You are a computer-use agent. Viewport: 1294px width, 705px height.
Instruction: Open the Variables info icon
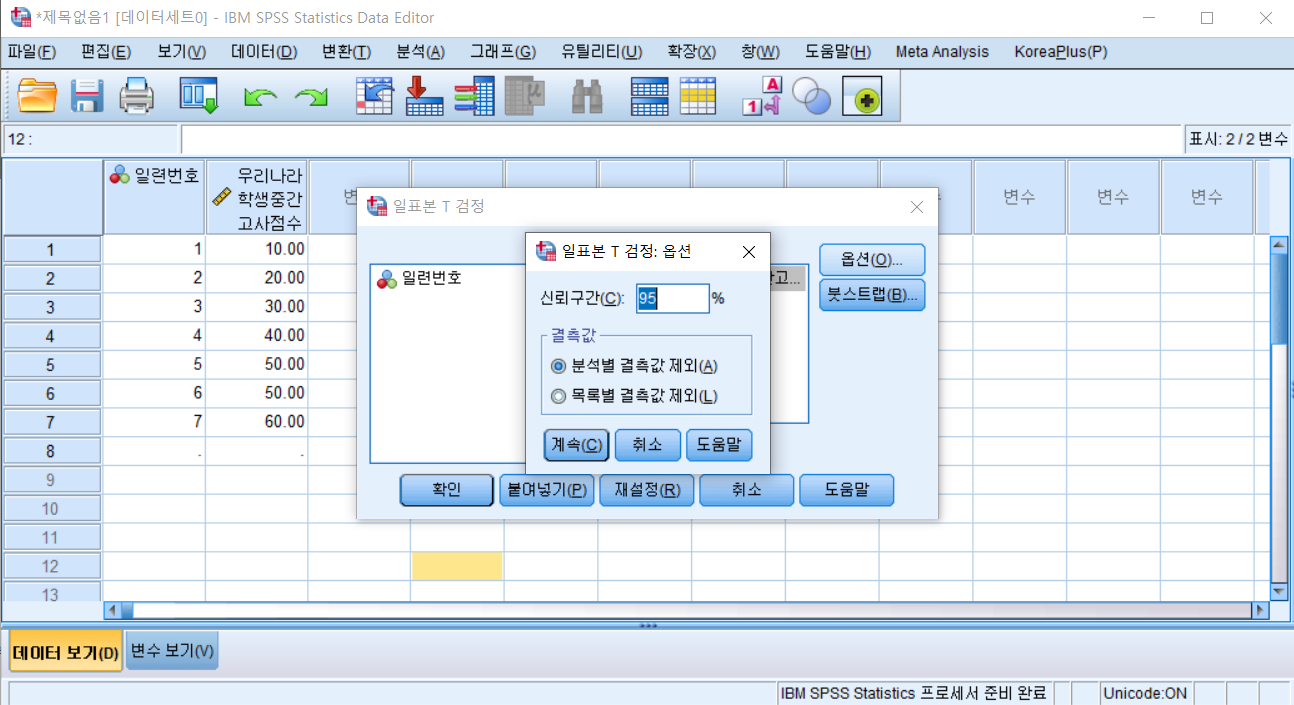(x=474, y=96)
